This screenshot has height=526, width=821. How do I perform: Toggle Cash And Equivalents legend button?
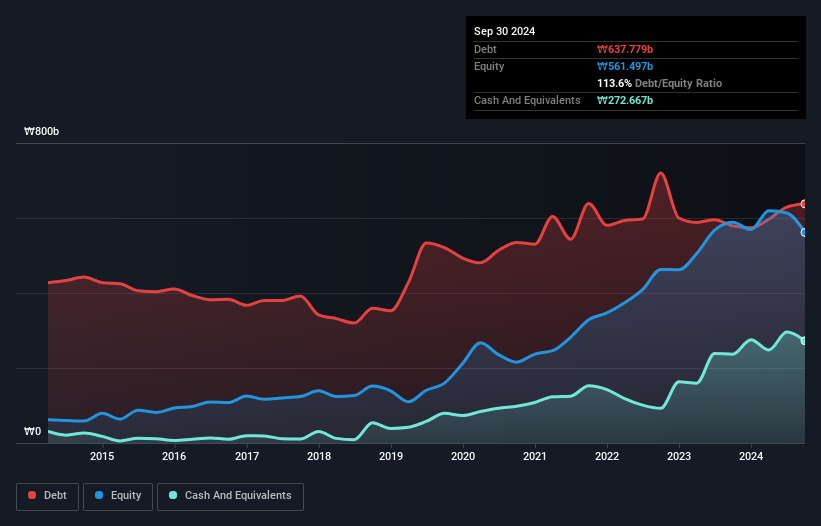tap(230, 496)
